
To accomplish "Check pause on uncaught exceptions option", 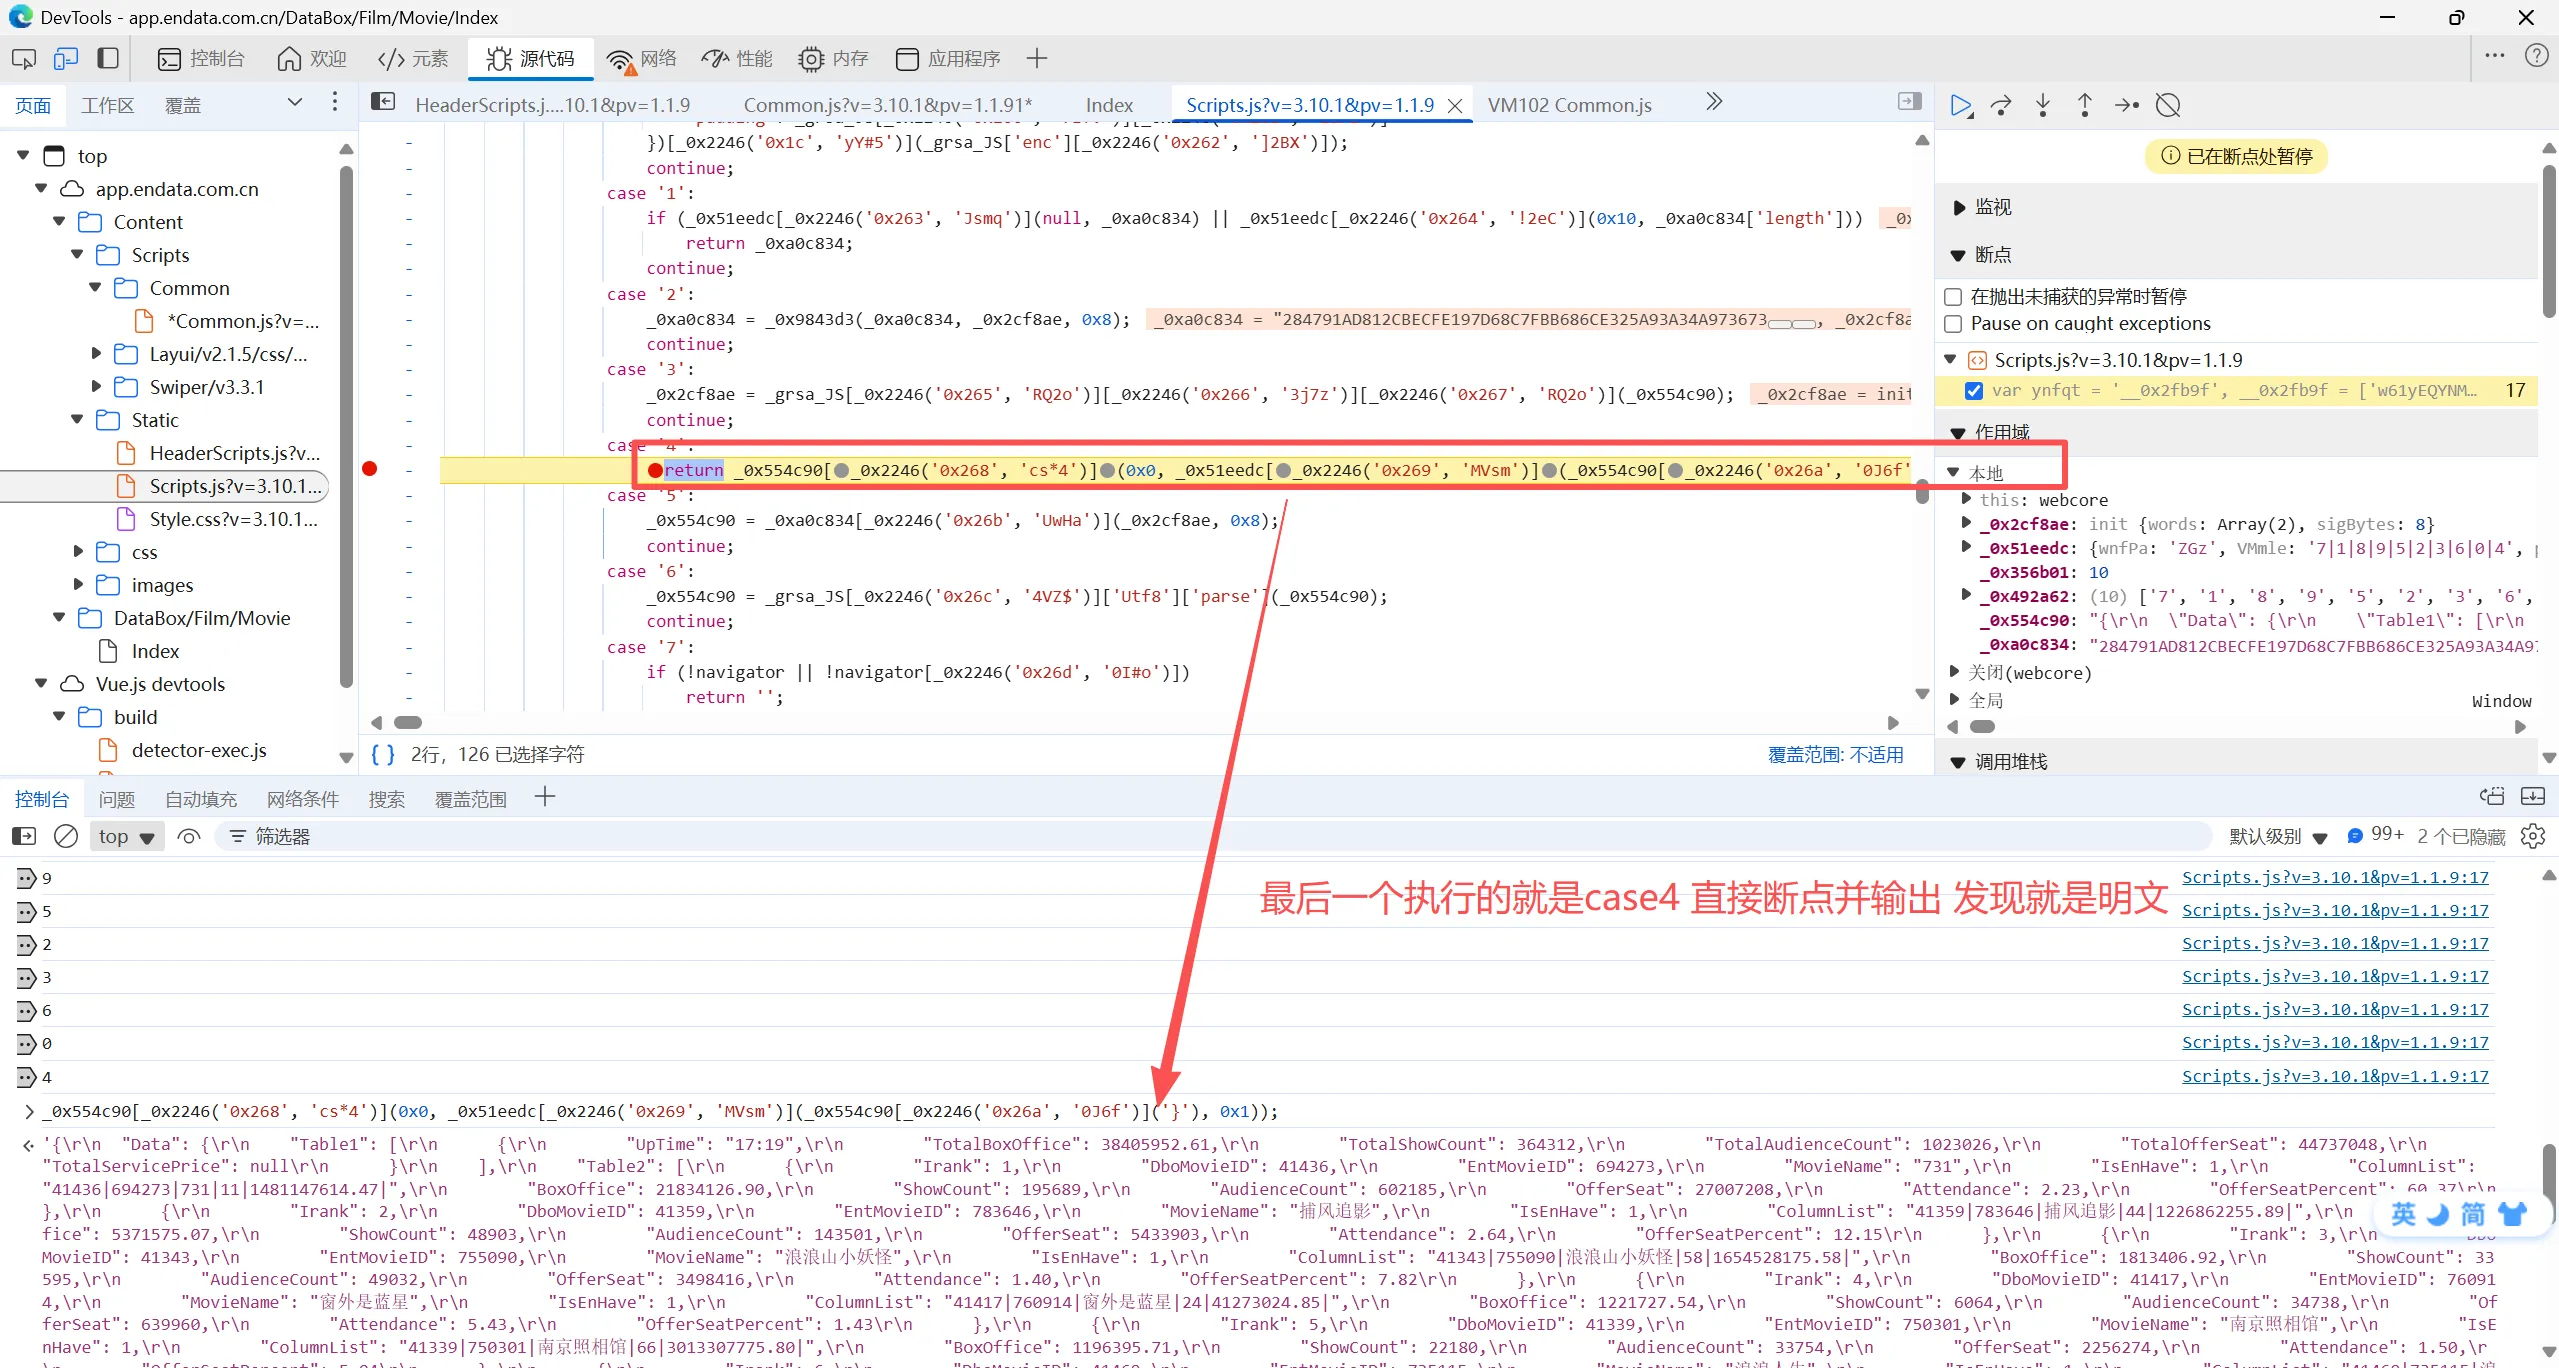I will 1953,297.
